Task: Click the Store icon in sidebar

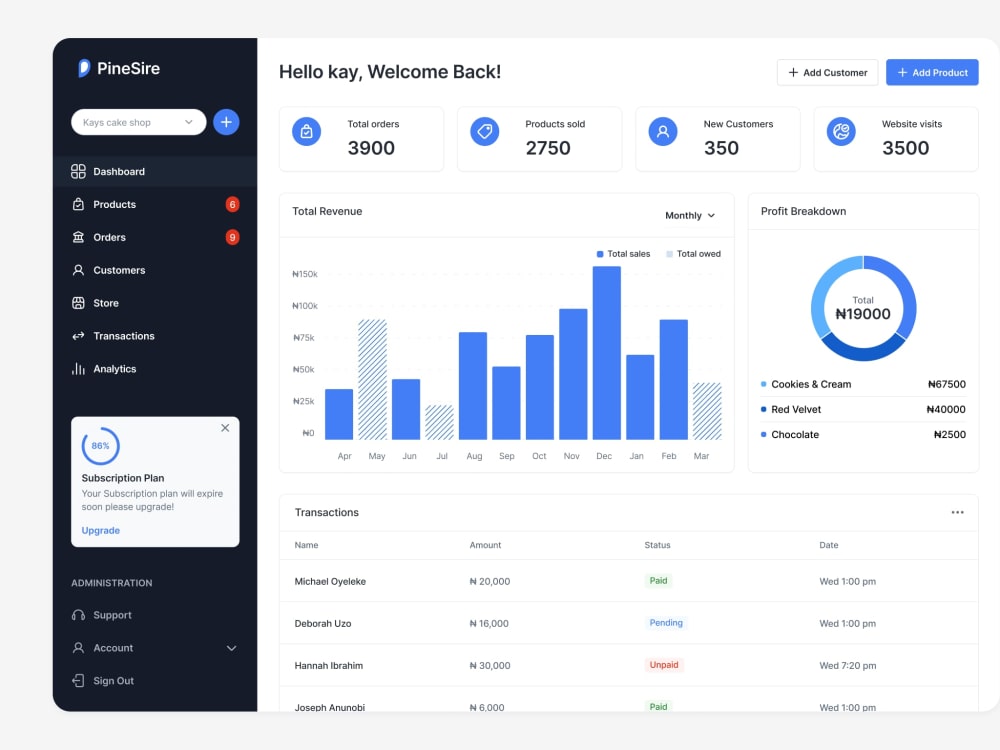Action: click(x=78, y=303)
